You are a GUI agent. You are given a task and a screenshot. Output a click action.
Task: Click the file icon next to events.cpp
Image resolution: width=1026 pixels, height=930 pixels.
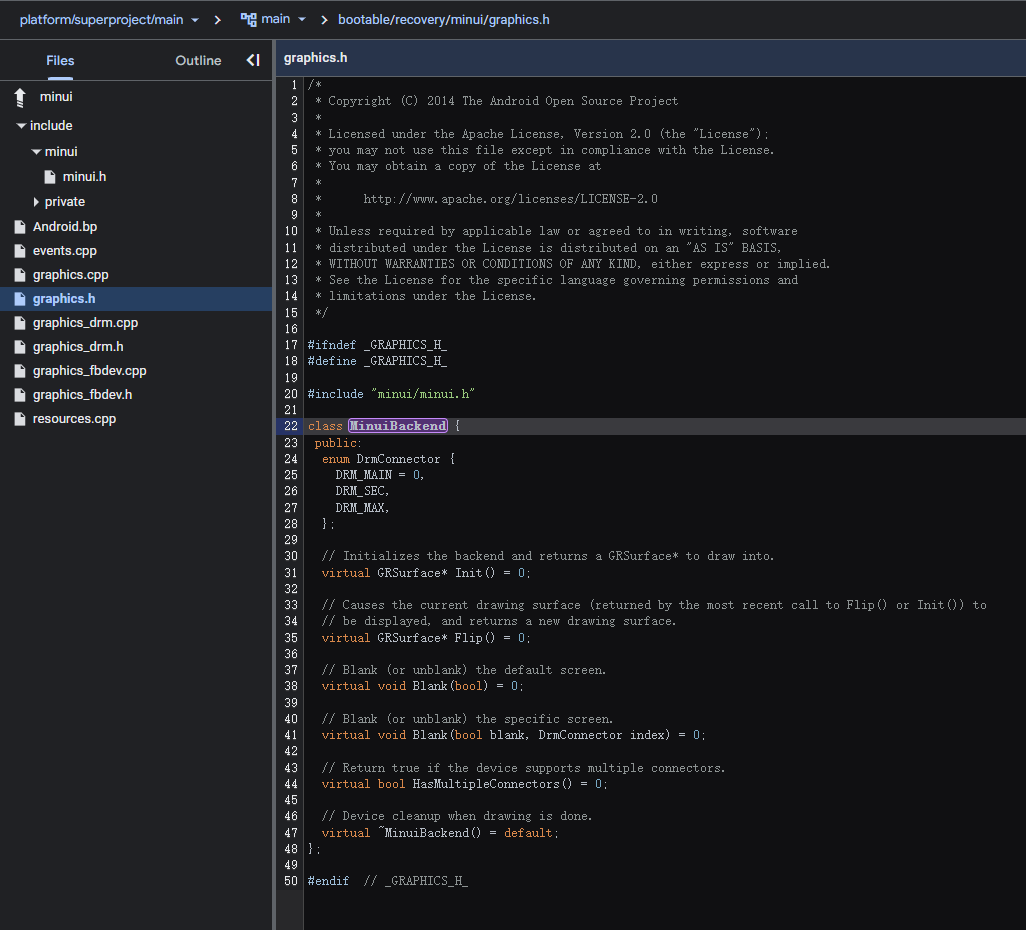[19, 251]
